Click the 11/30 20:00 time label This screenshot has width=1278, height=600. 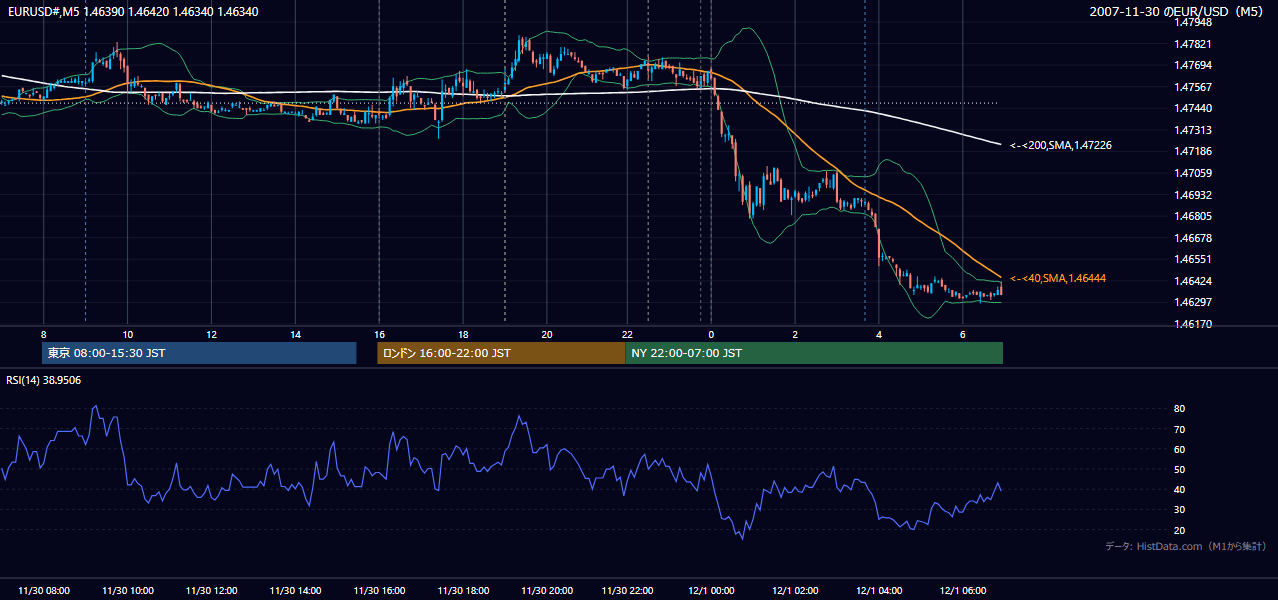click(x=547, y=591)
